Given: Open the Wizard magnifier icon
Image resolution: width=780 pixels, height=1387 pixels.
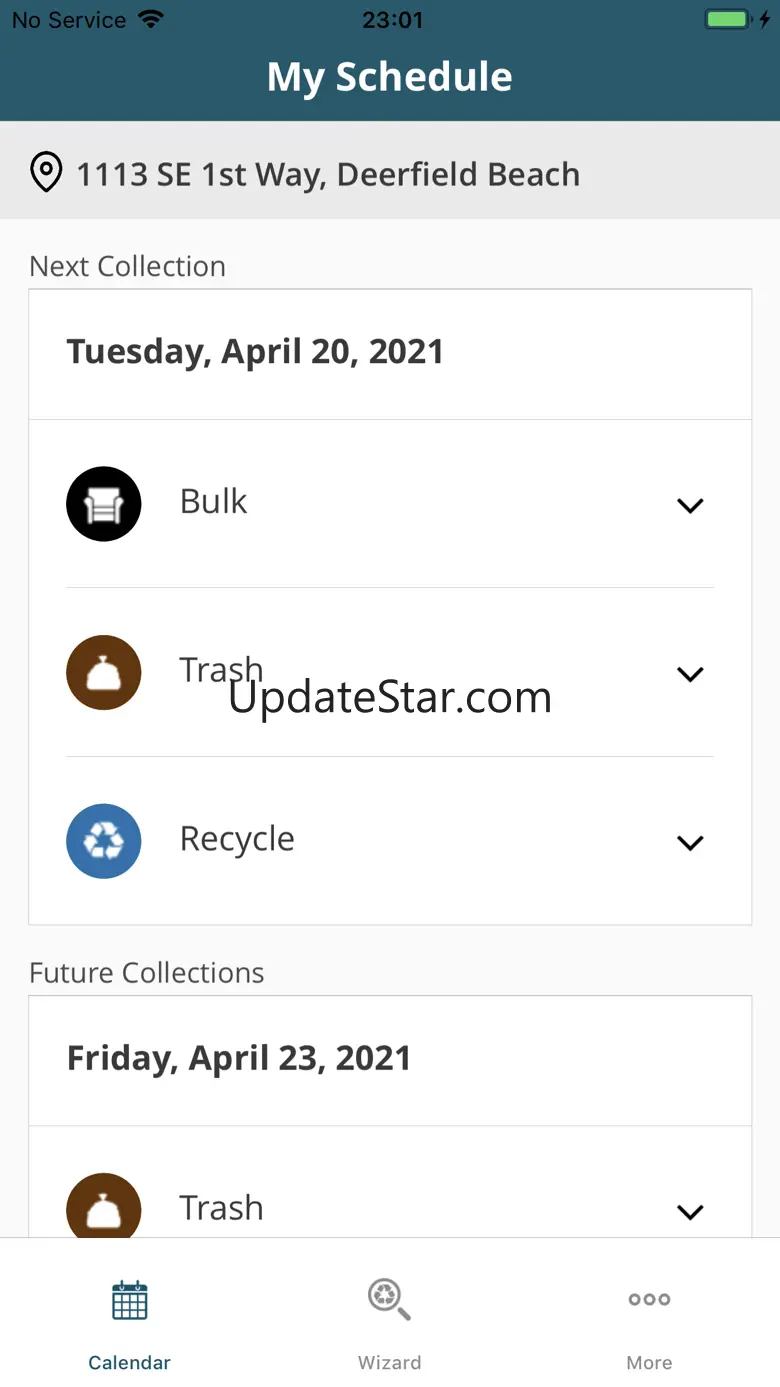Looking at the screenshot, I should tap(389, 1300).
